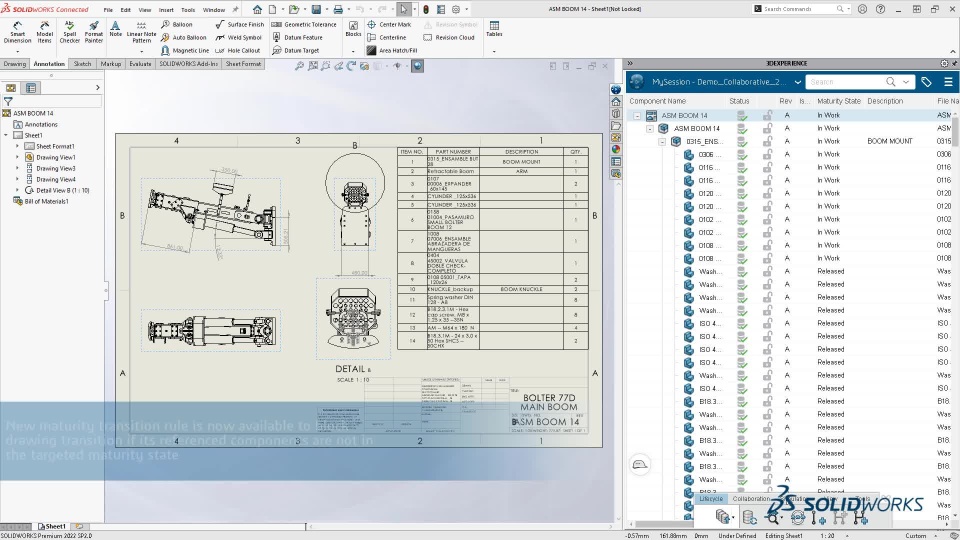Viewport: 960px width, 540px height.
Task: Collapse the 0315_ENS component node
Action: [x=662, y=141]
